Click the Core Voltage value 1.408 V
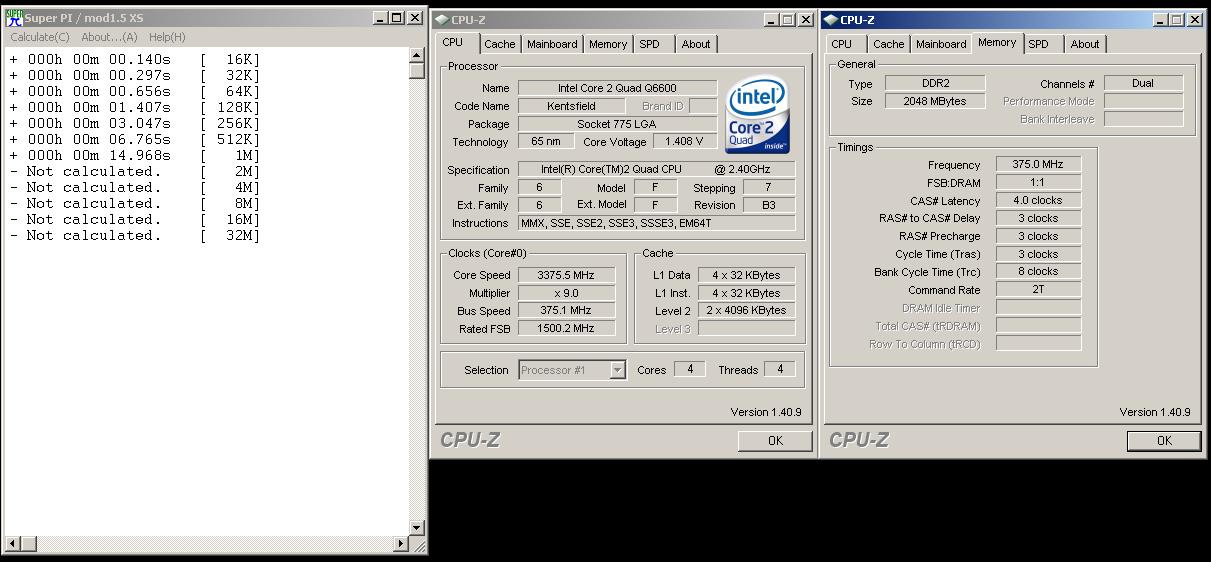 pyautogui.click(x=684, y=142)
